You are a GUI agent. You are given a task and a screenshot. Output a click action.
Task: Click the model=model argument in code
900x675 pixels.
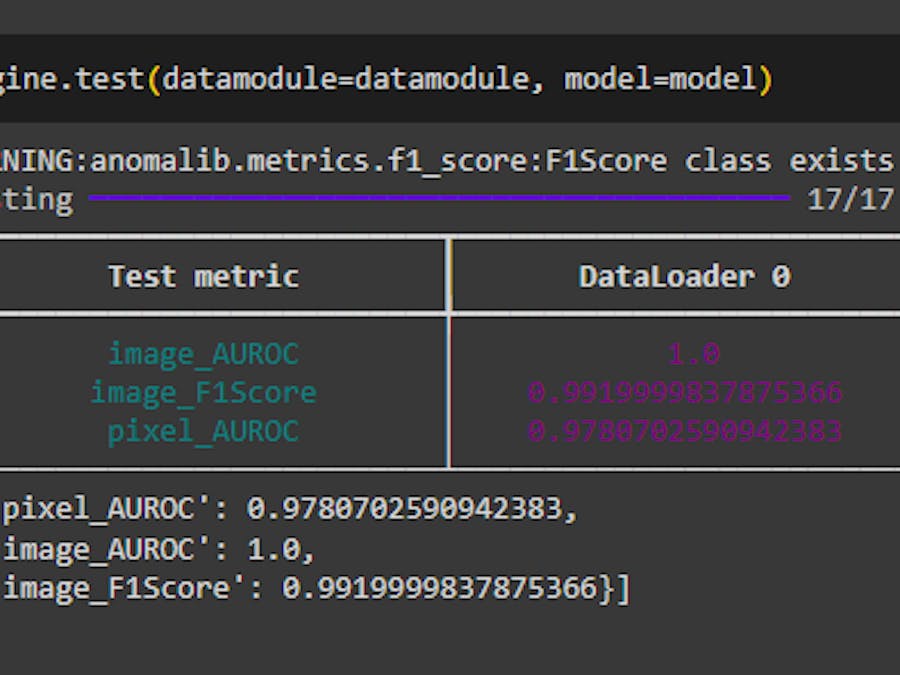click(x=660, y=78)
